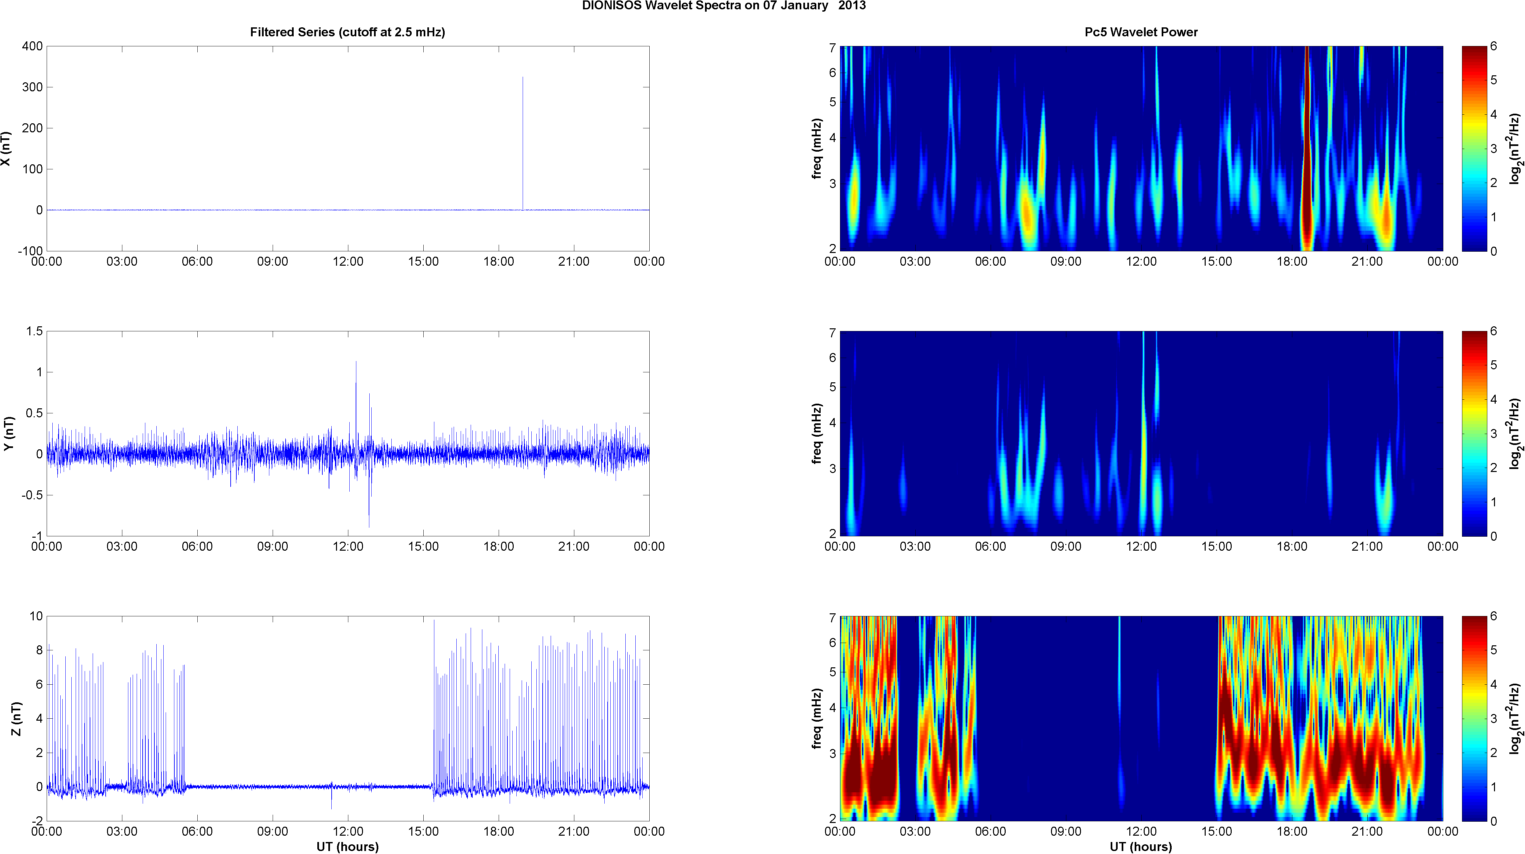Click the '03:00' tick under the bottom wavelet plot
The image size is (1525, 854).
[x=915, y=832]
